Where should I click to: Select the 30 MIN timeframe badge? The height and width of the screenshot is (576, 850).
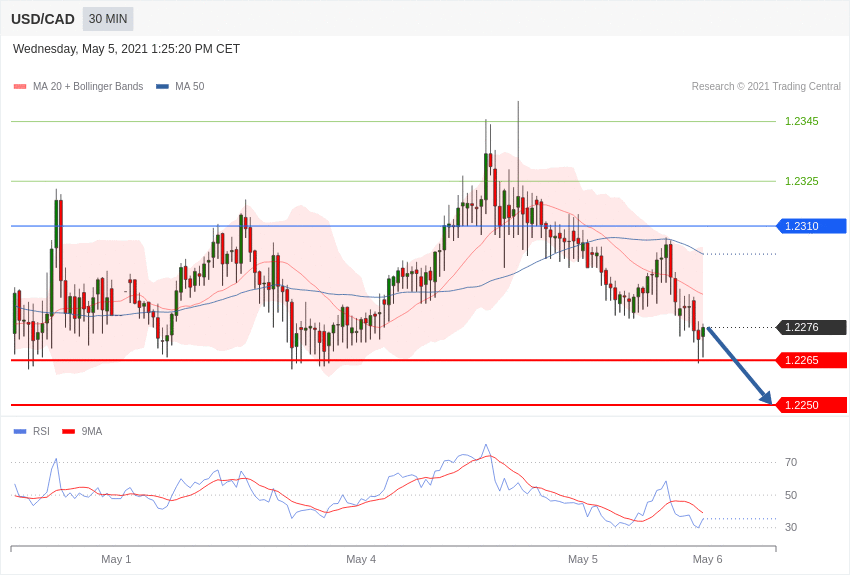pyautogui.click(x=108, y=19)
